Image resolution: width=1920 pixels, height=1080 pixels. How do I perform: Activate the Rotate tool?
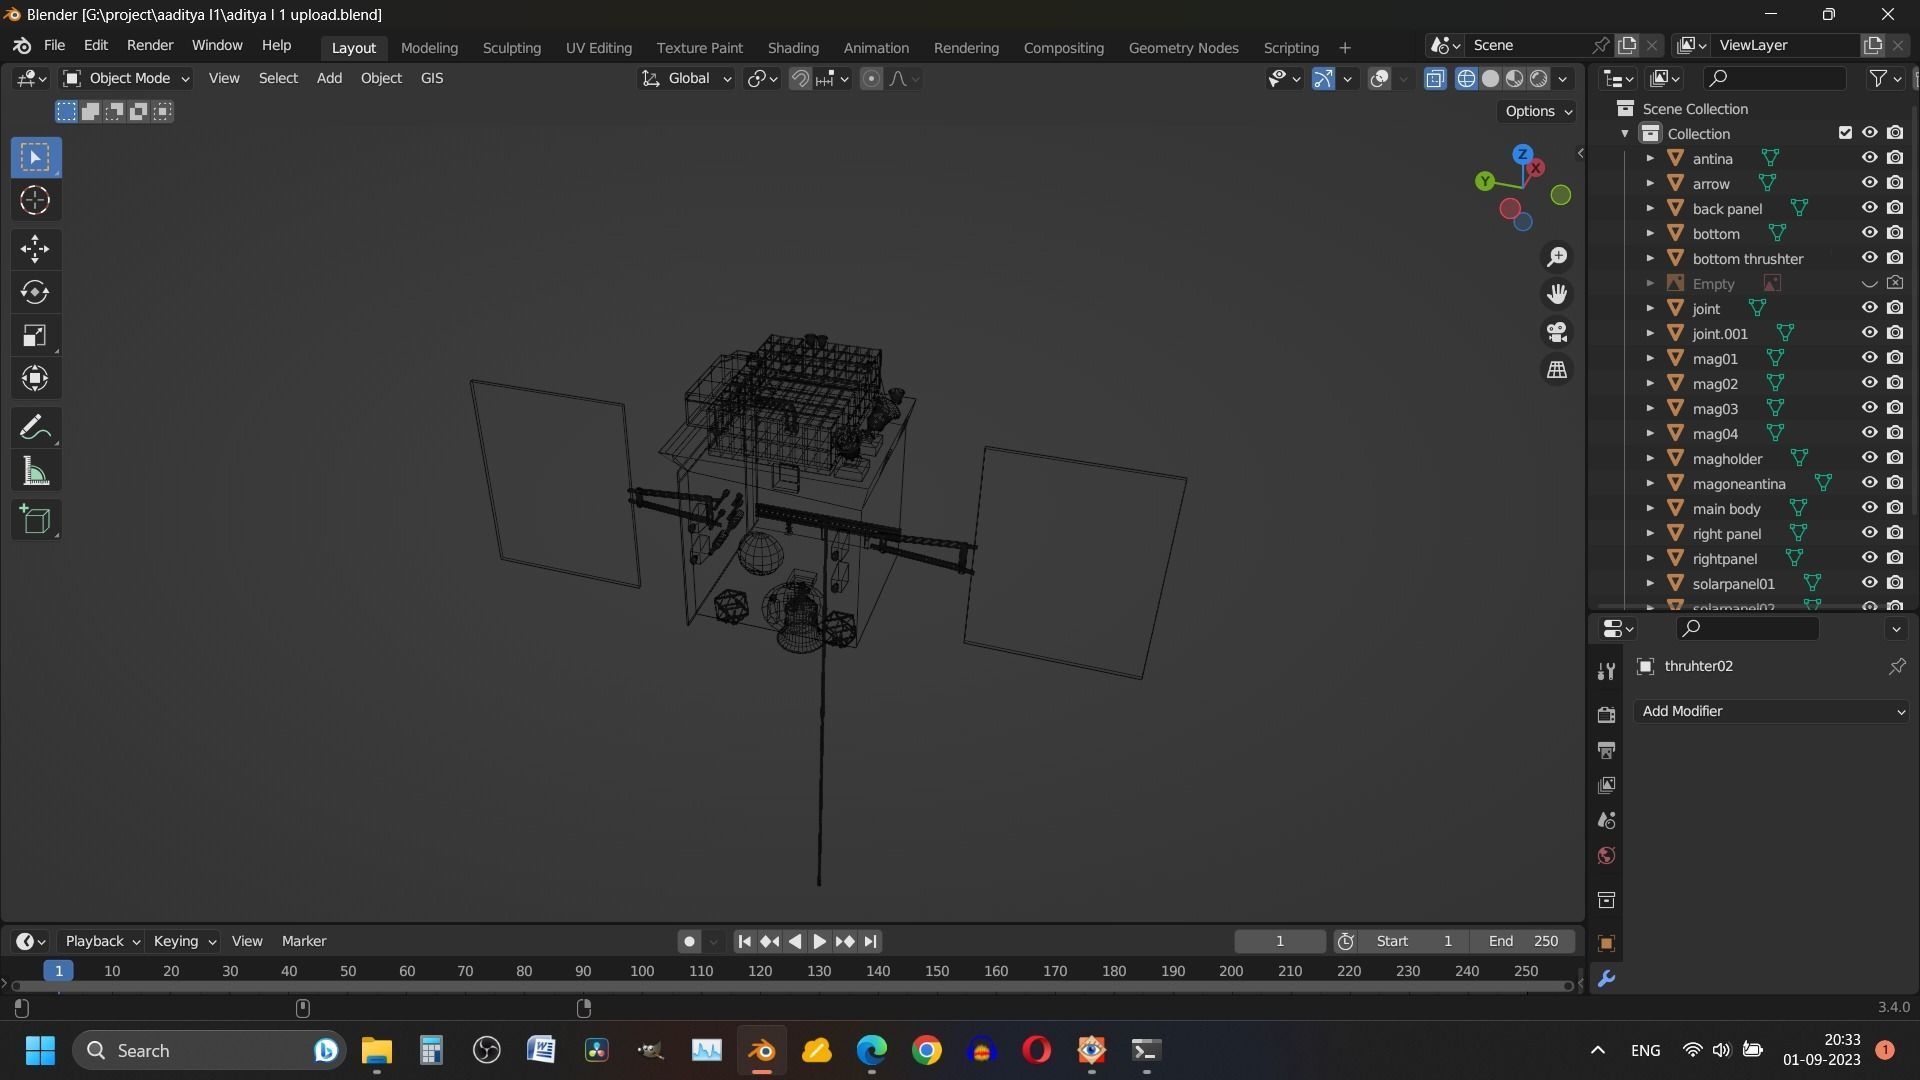[x=35, y=292]
